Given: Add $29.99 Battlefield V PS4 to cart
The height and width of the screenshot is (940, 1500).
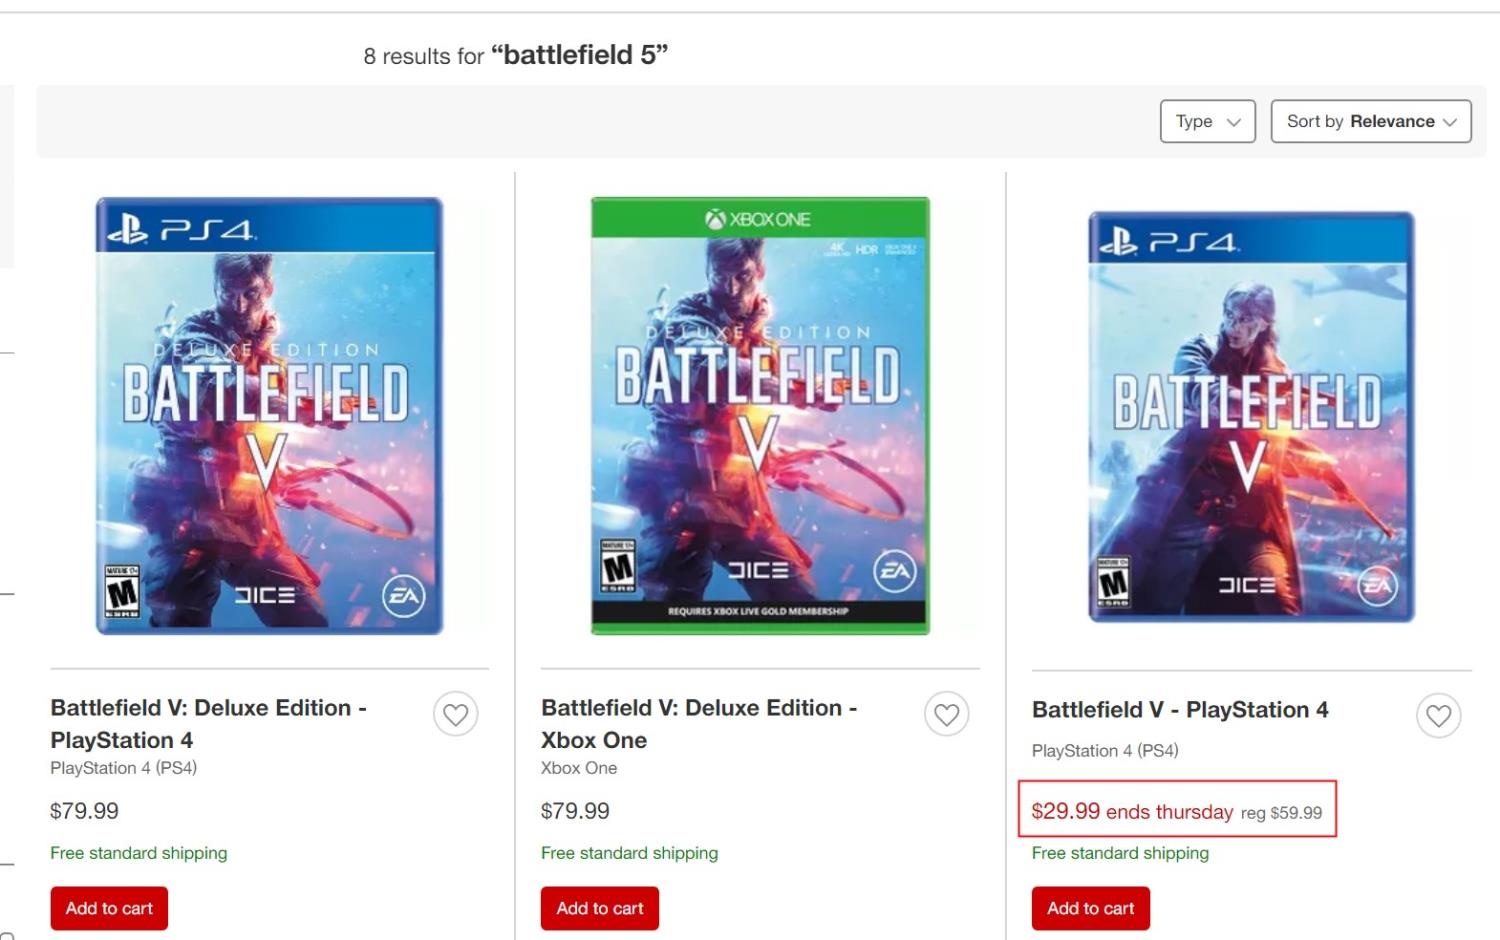Looking at the screenshot, I should [1090, 908].
